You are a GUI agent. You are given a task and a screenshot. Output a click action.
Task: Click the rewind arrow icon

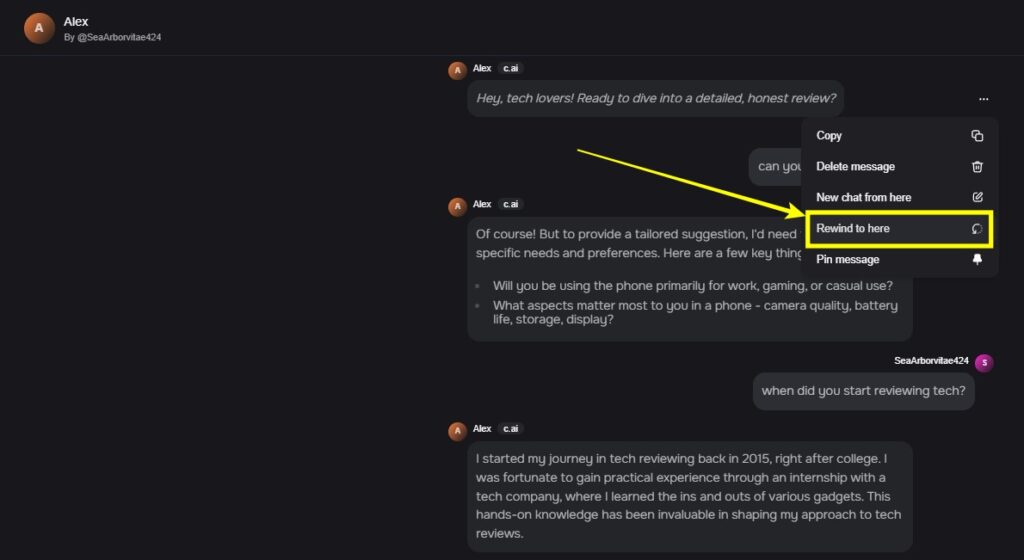point(977,228)
